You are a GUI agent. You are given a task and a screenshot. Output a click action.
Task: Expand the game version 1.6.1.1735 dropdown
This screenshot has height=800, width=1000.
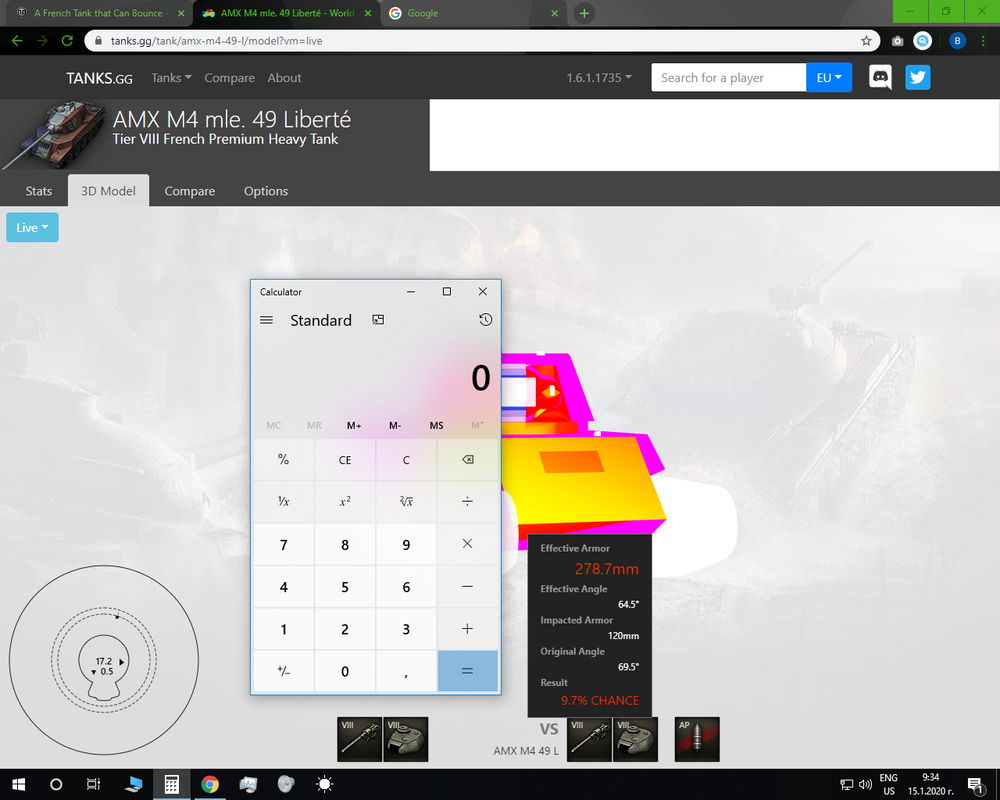[x=599, y=78]
